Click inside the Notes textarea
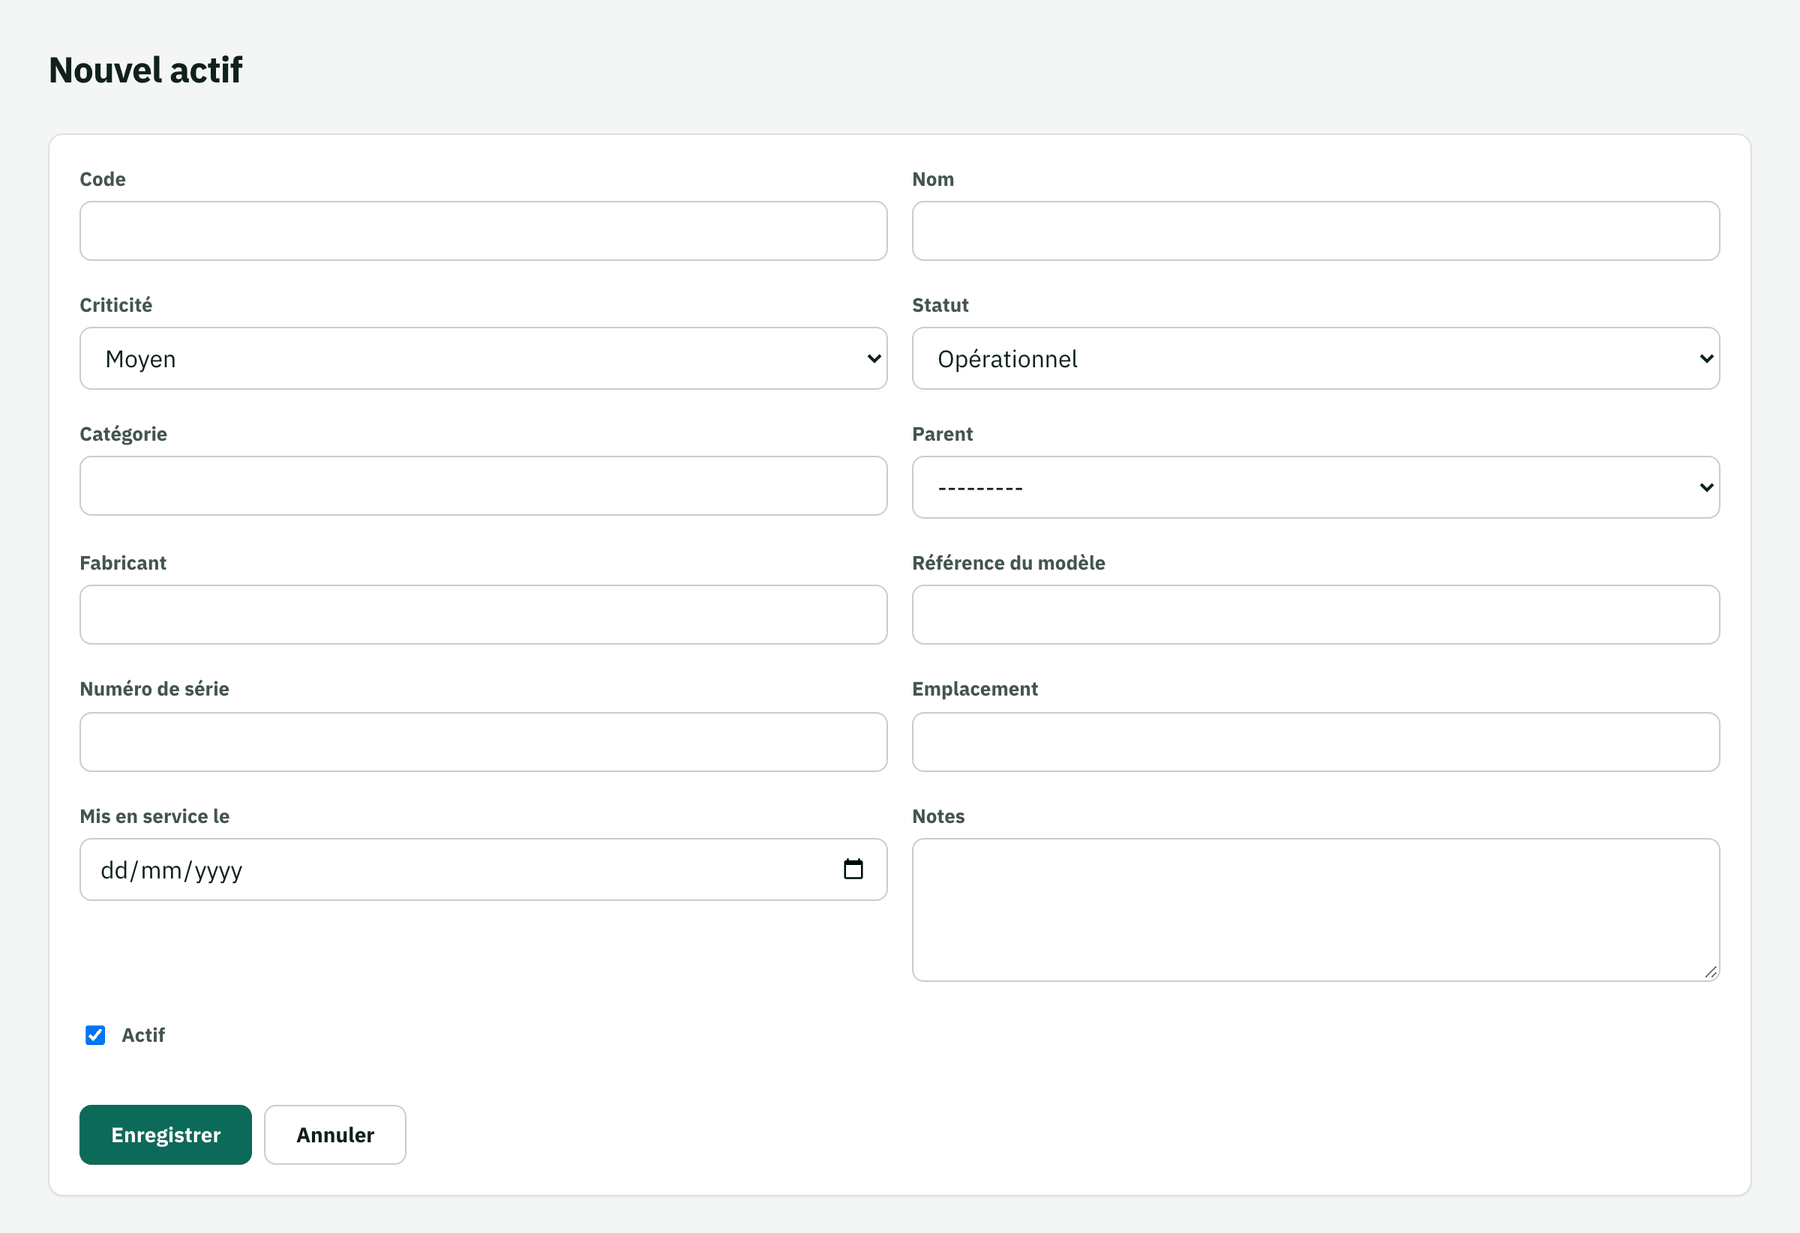The image size is (1800, 1233). click(x=1316, y=910)
